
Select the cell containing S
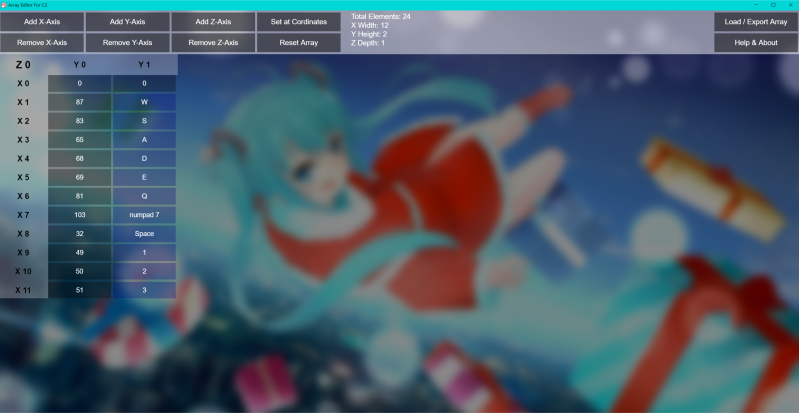[144, 121]
